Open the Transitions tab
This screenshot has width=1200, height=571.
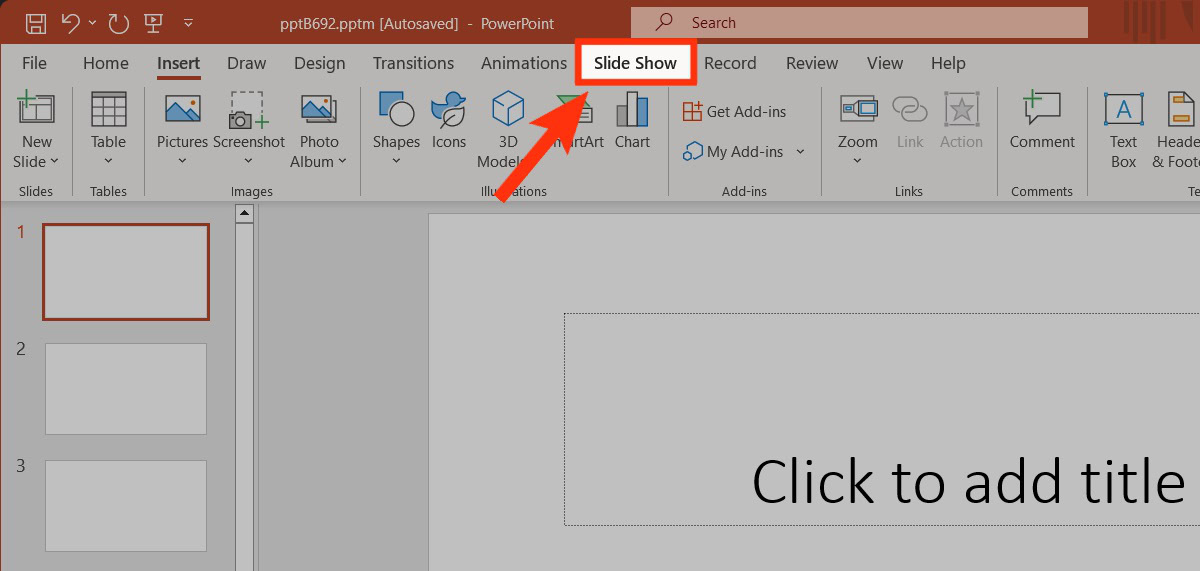(x=414, y=63)
